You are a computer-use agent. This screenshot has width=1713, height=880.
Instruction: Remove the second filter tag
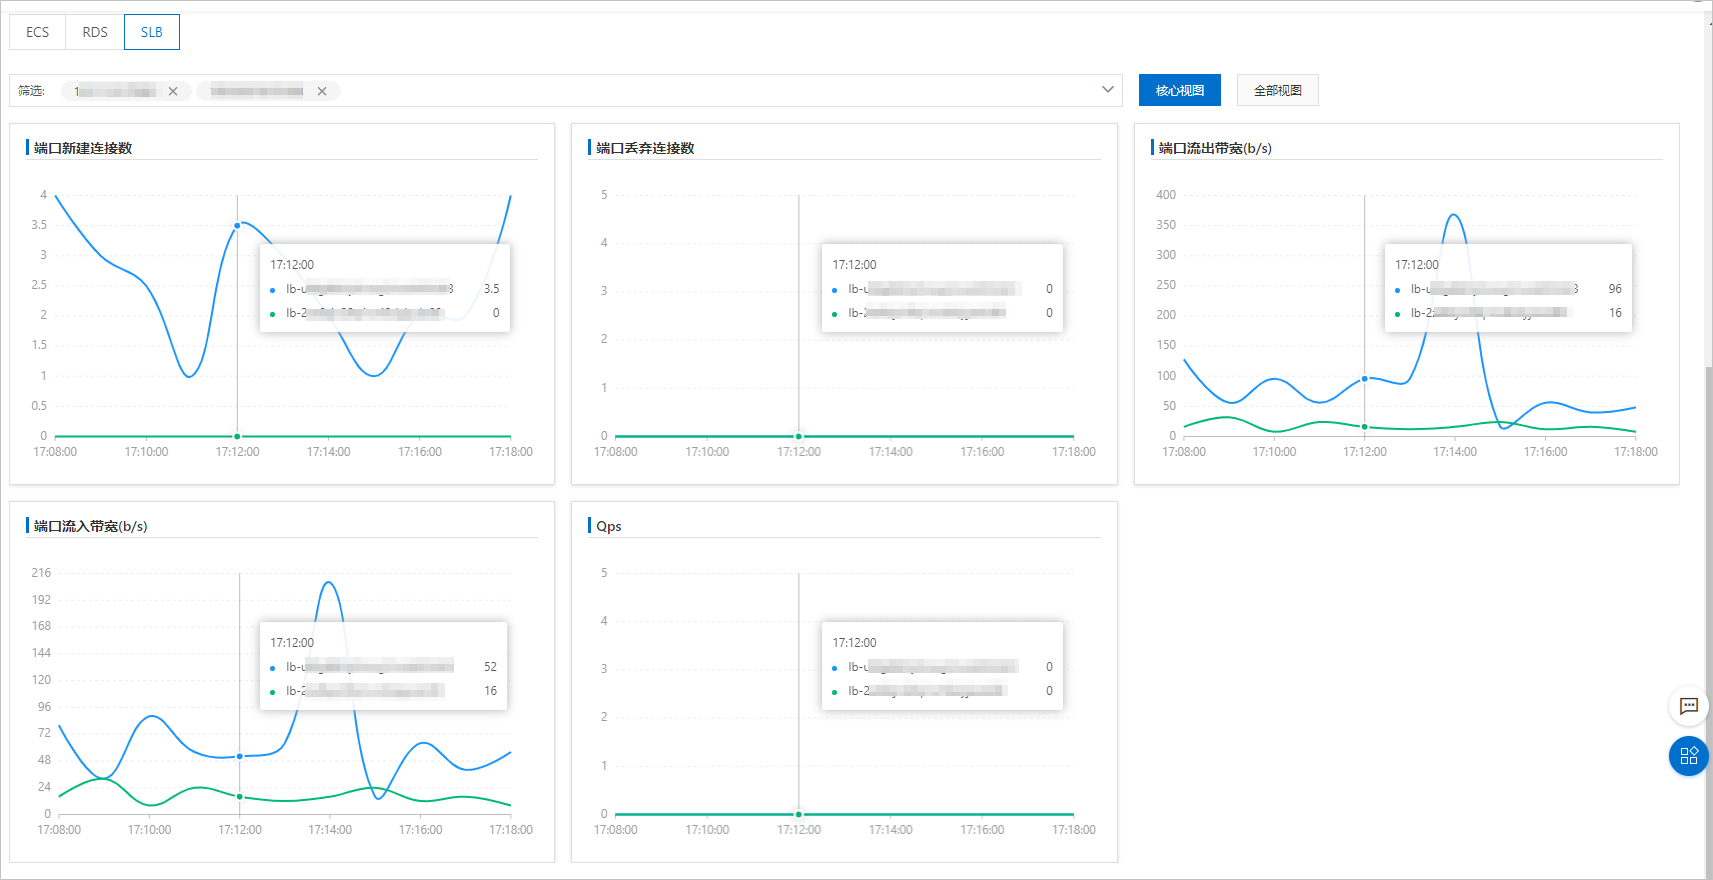tap(322, 91)
